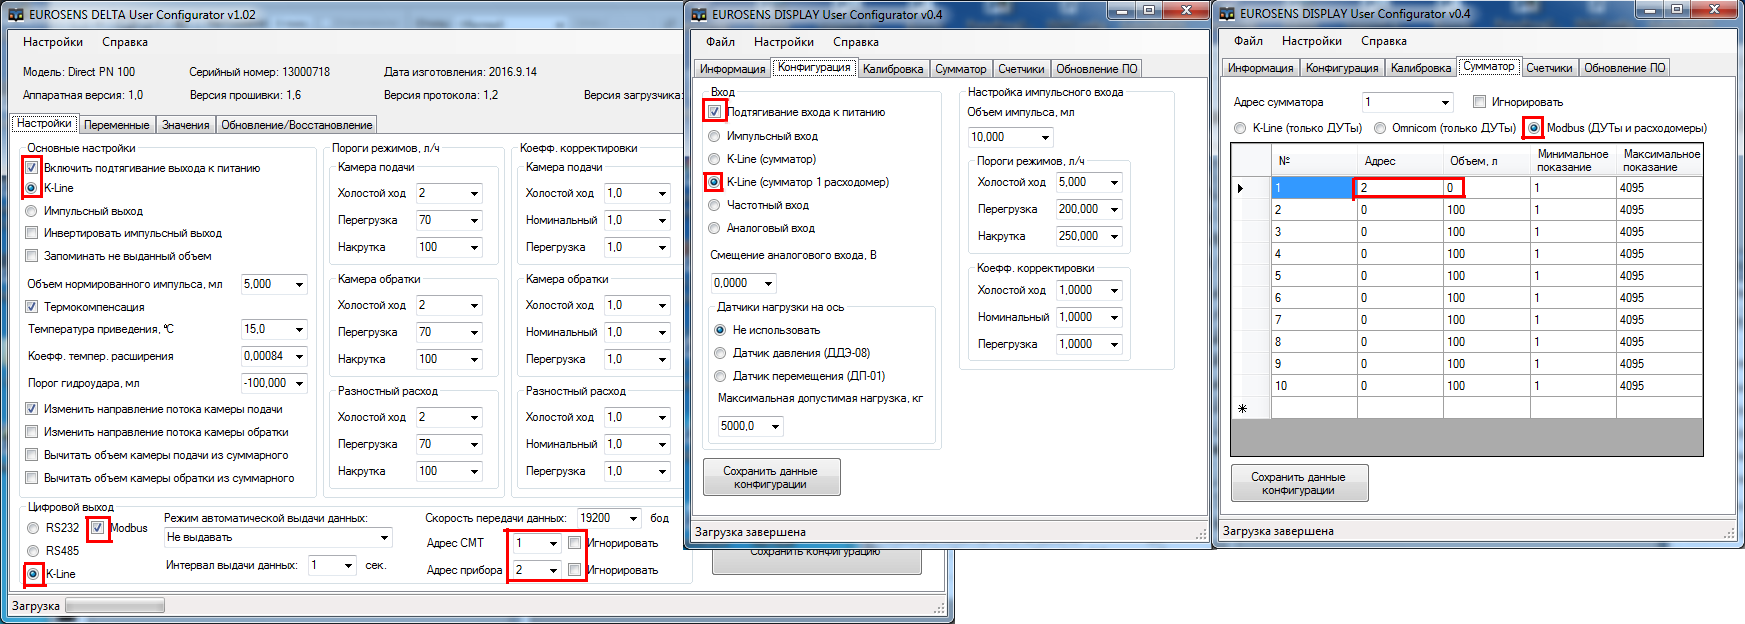This screenshot has width=1745, height=624.
Task: Select 'Импульсный вход' radio button
Action: [x=714, y=136]
